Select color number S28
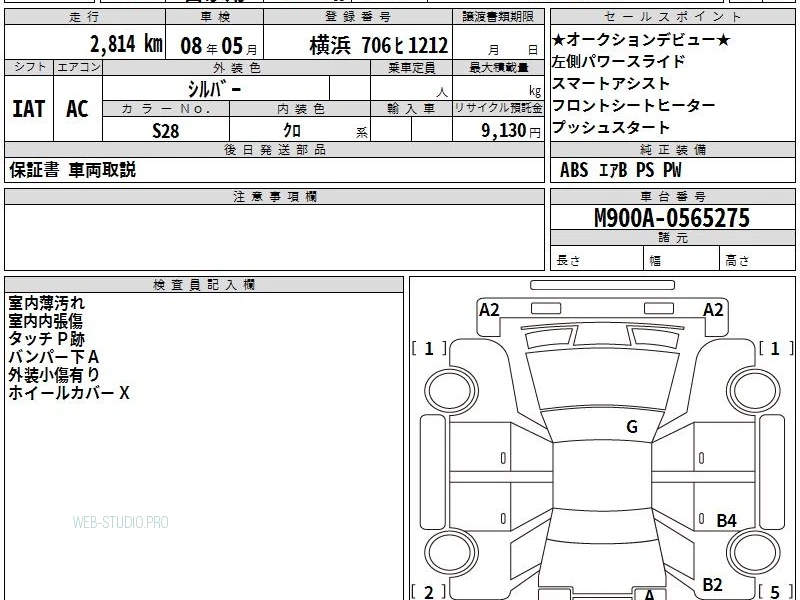800x600 pixels. click(166, 131)
